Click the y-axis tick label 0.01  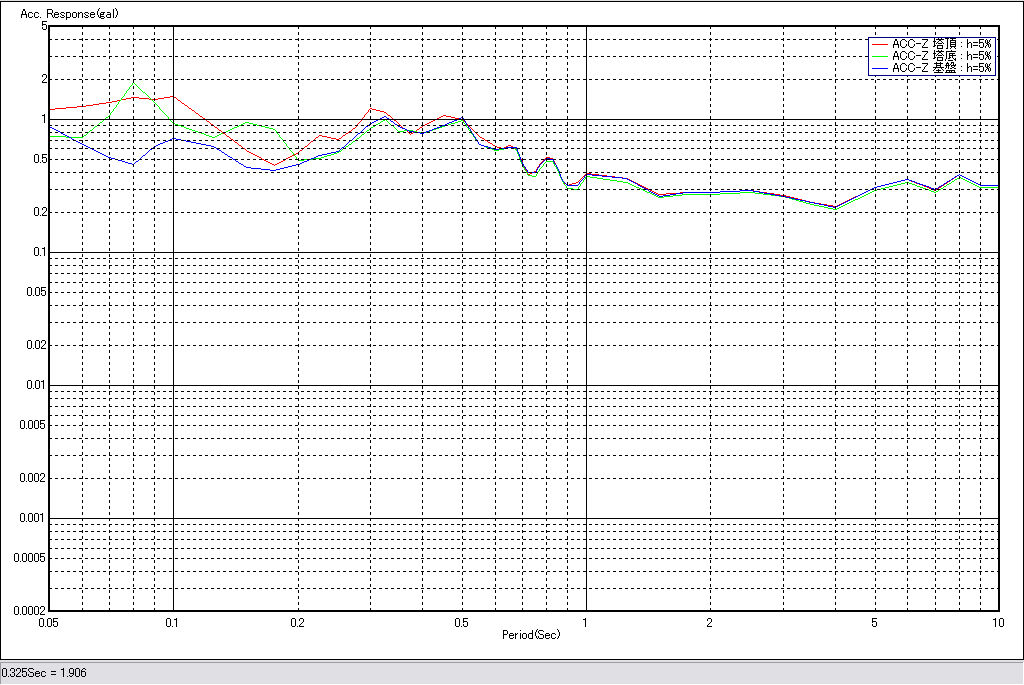pos(35,385)
